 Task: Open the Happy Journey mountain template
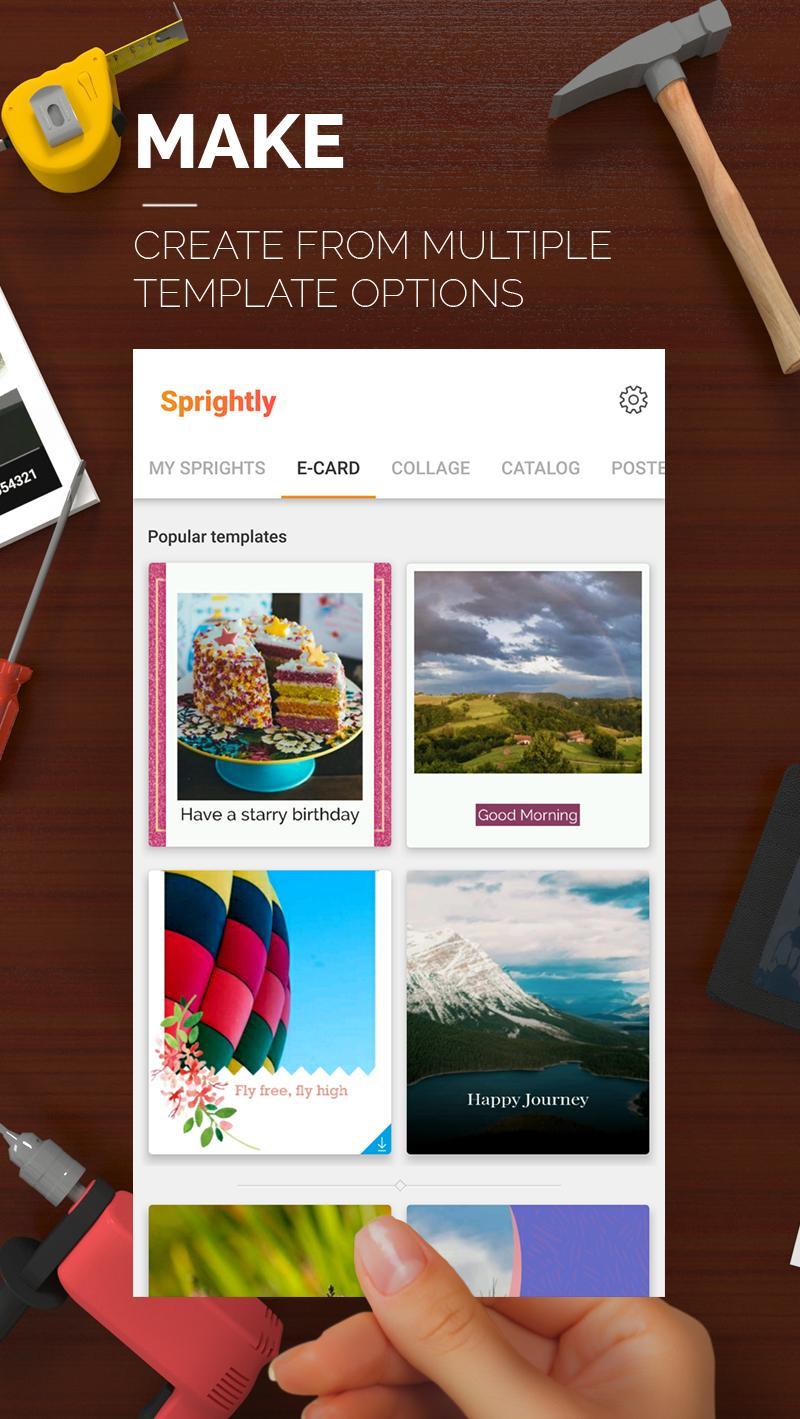pos(528,1012)
